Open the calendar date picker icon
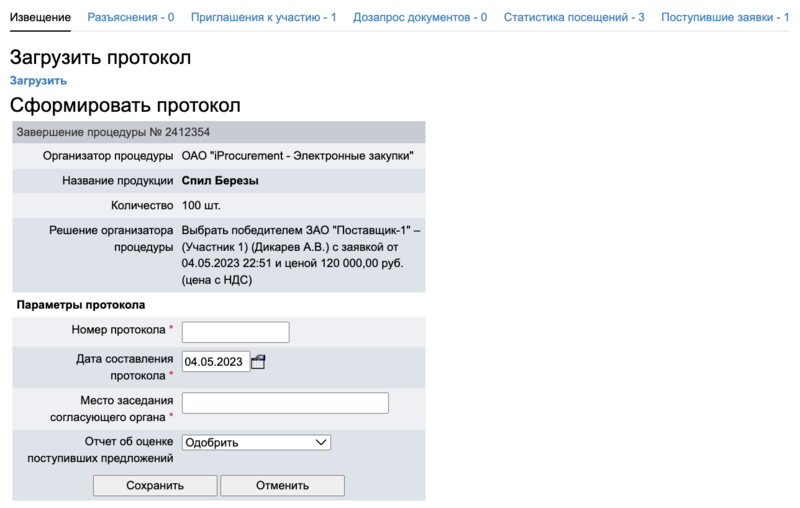The width and height of the screenshot is (800, 508). point(258,362)
